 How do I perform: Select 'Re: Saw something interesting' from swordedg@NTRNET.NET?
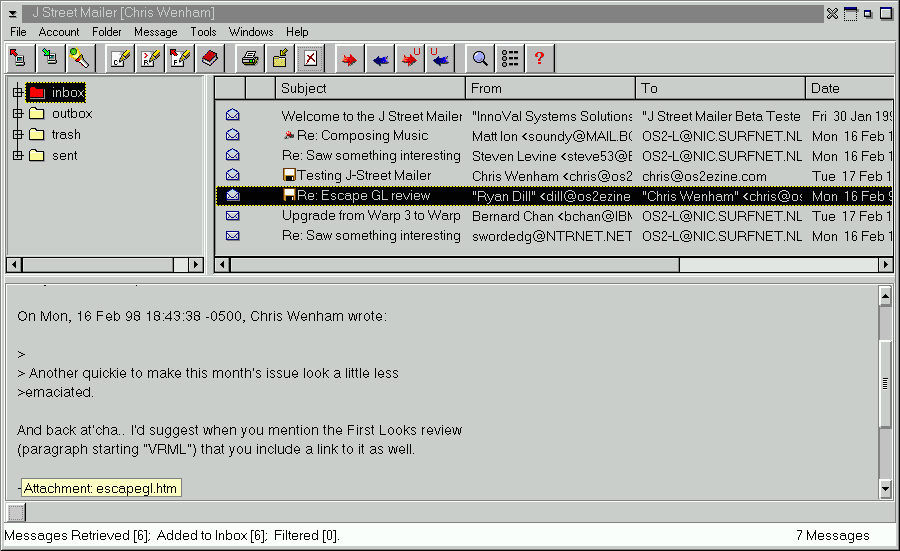coord(554,236)
